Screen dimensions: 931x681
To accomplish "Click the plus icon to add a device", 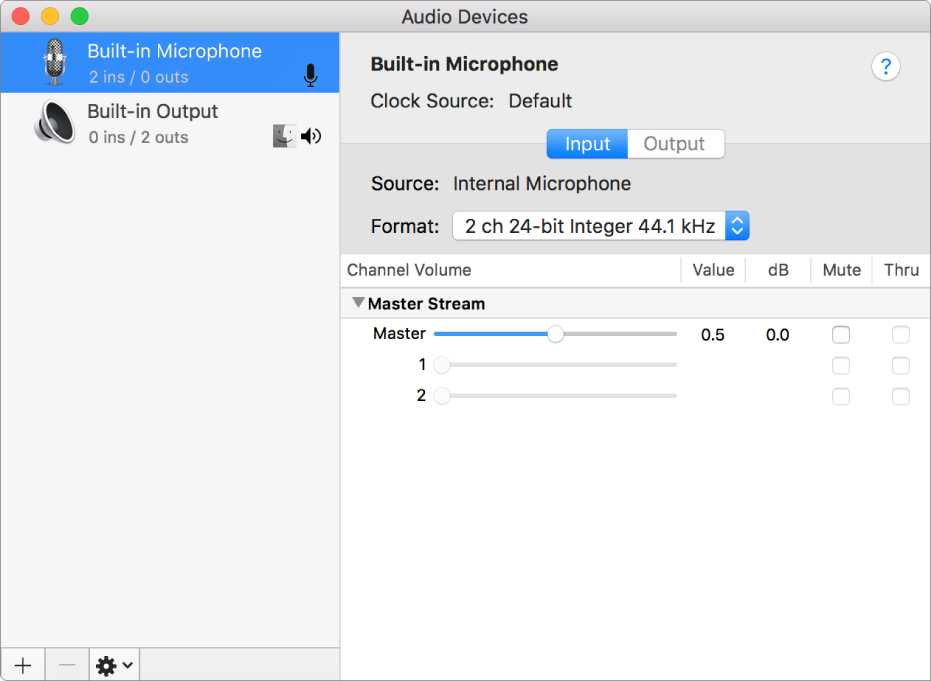I will click(x=21, y=664).
